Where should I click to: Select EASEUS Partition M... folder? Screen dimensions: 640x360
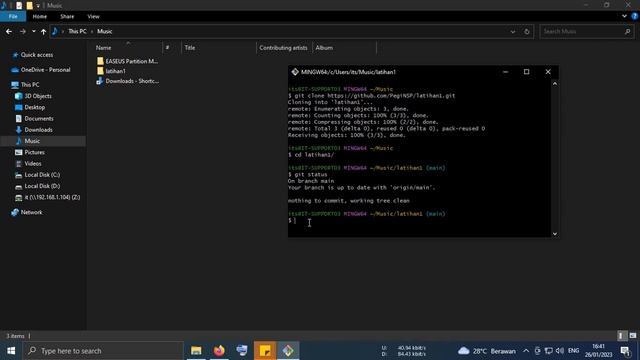128,61
